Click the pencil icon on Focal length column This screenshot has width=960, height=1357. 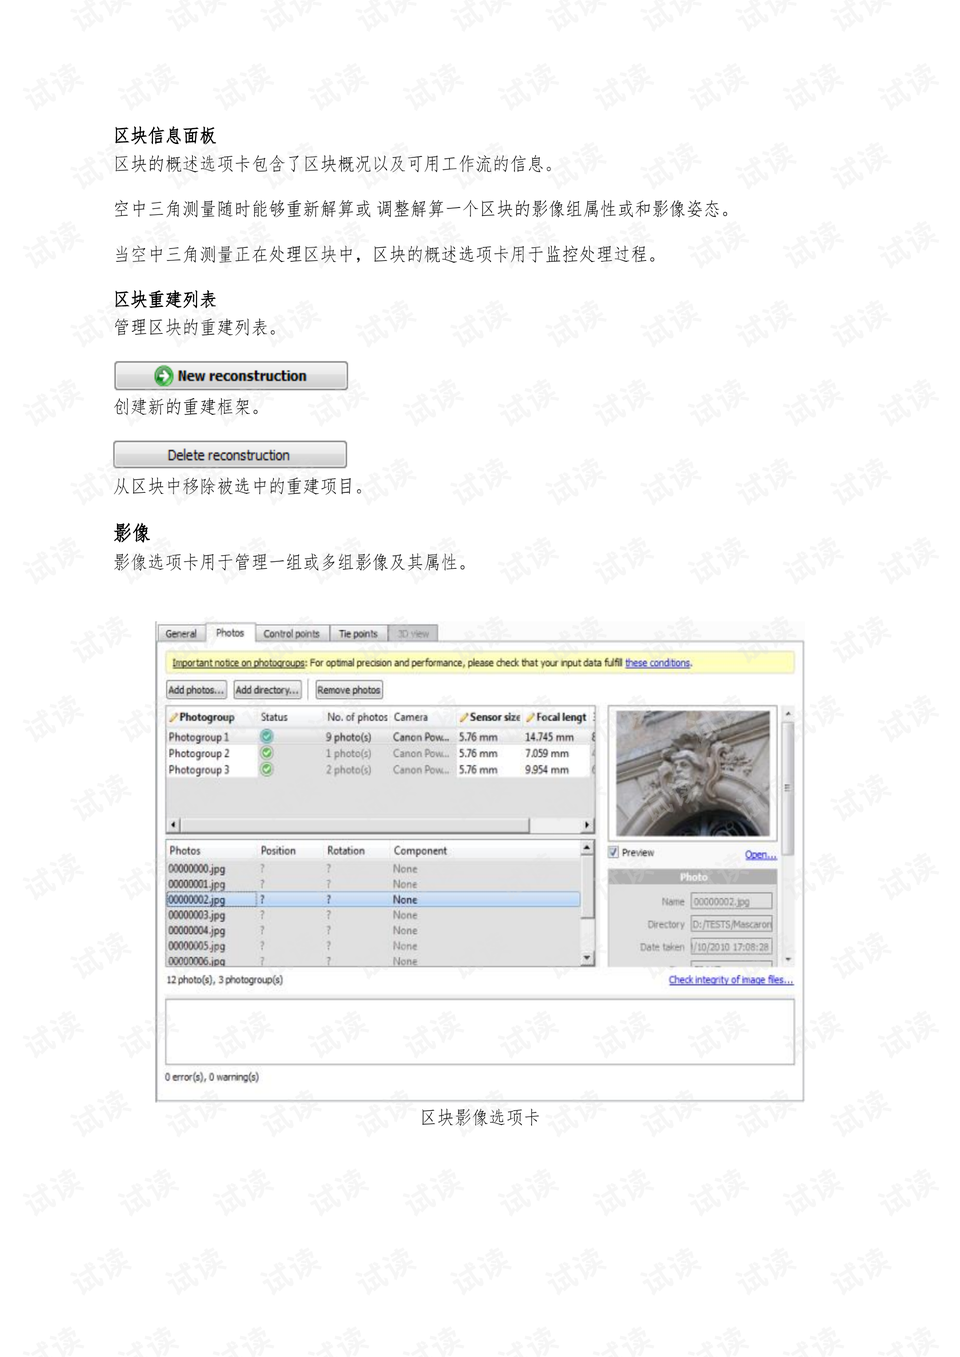(x=528, y=716)
